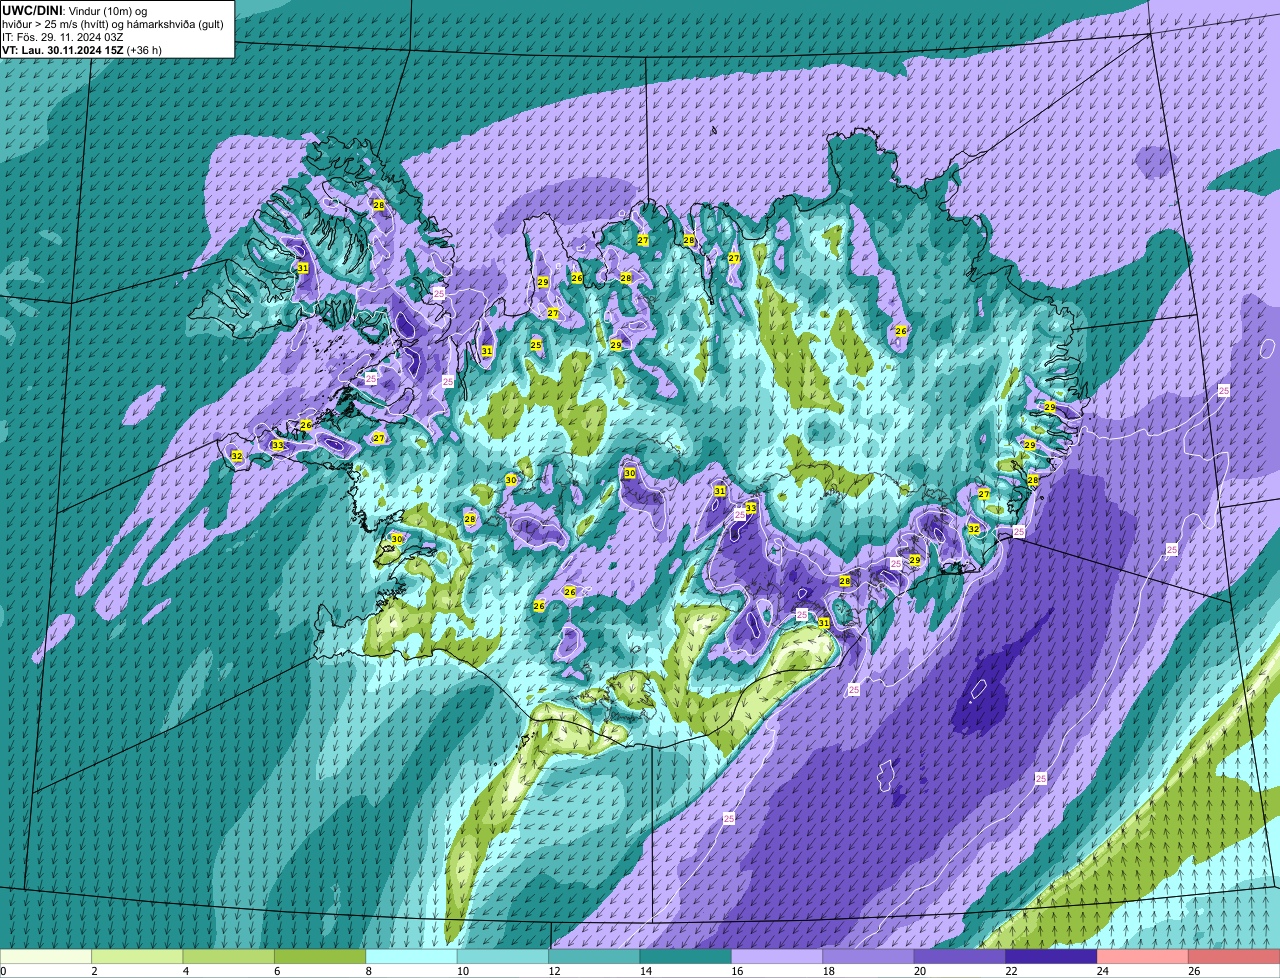Click the red legend segment above 26 m/s
The image size is (1280, 978).
[1235, 956]
